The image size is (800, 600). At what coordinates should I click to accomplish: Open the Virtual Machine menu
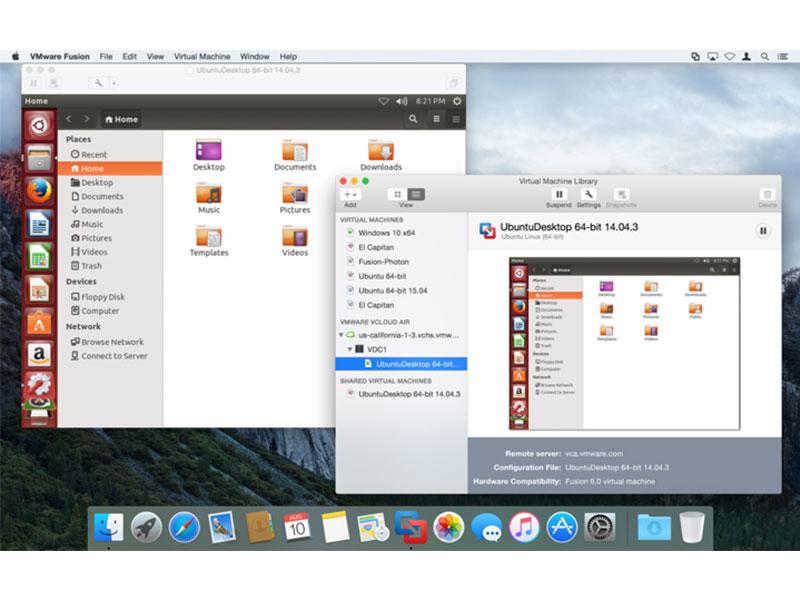202,57
